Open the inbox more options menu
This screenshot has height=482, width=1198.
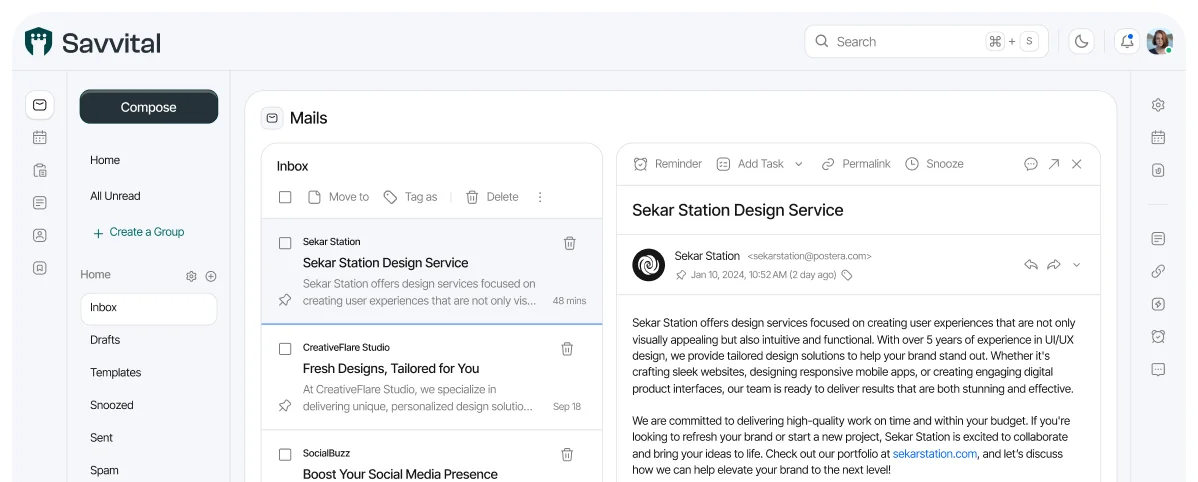[x=540, y=197]
